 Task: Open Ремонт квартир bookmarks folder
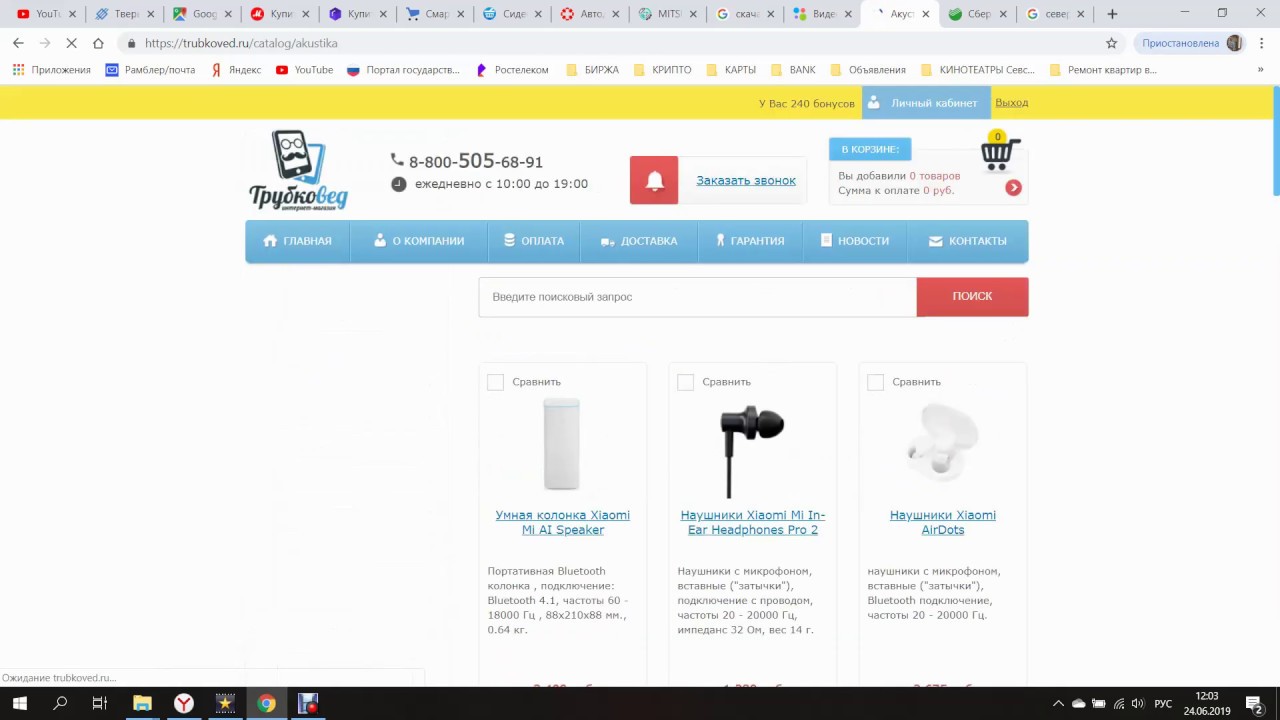point(1102,70)
